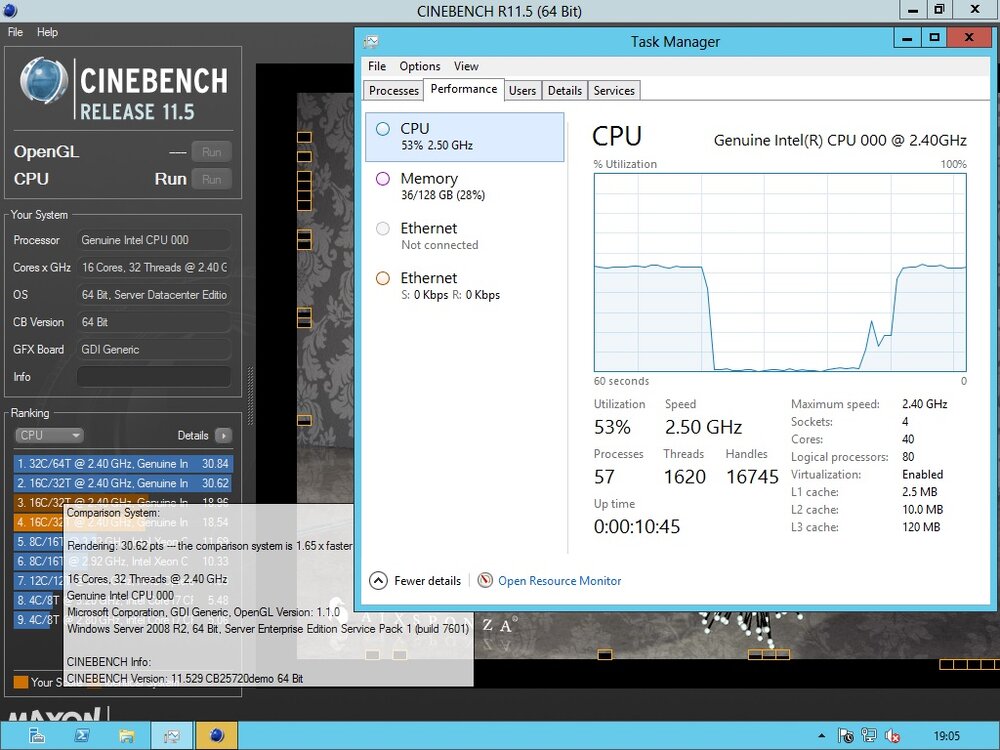Click the Cinebench title bar sphere icon
The width and height of the screenshot is (1000, 750).
point(10,10)
